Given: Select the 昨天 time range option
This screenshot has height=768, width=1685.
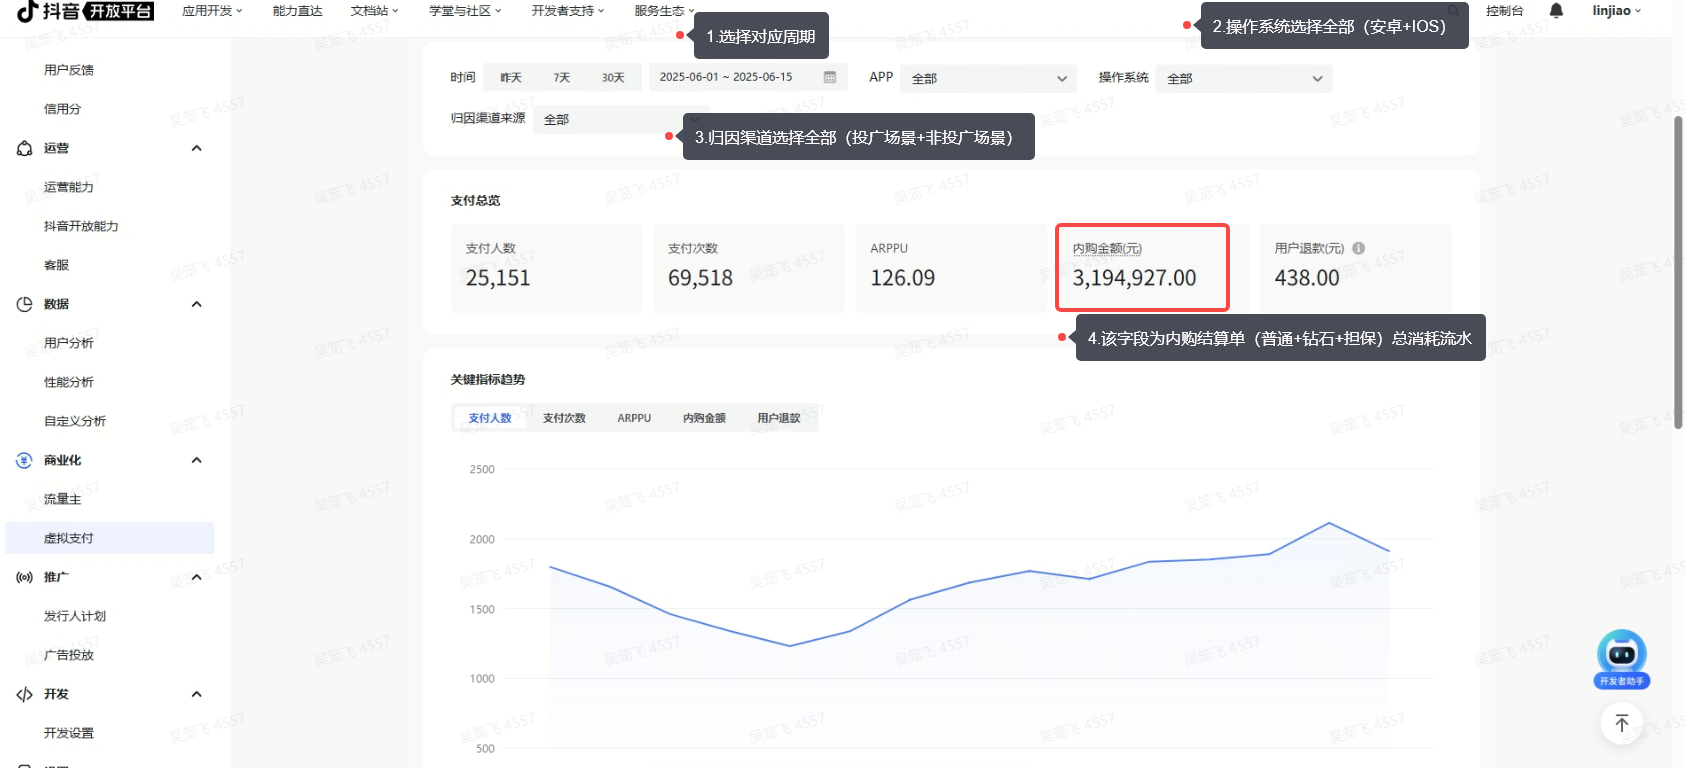Looking at the screenshot, I should [511, 77].
